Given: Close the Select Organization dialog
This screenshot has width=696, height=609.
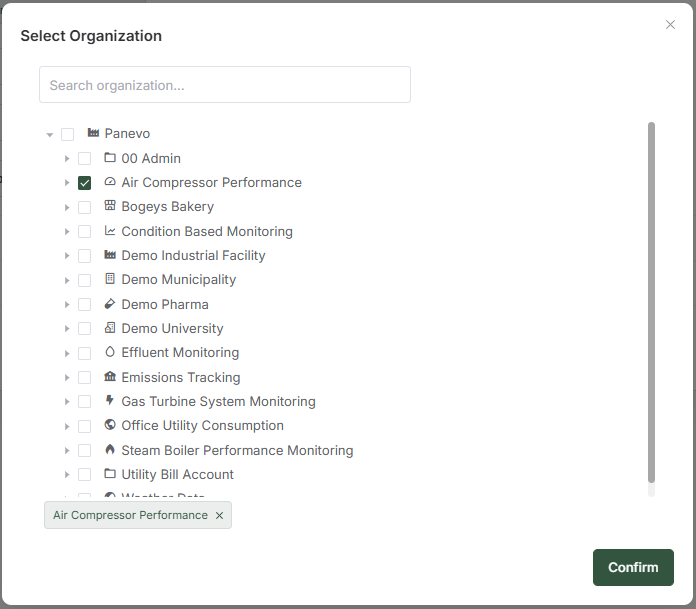Looking at the screenshot, I should click(670, 24).
